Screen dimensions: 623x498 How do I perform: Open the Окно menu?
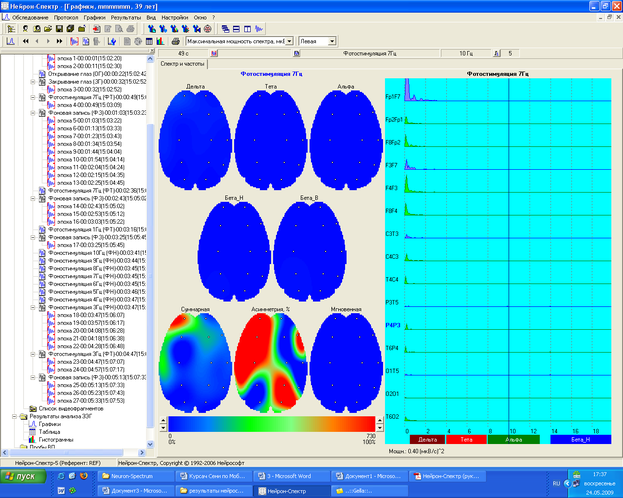200,17
